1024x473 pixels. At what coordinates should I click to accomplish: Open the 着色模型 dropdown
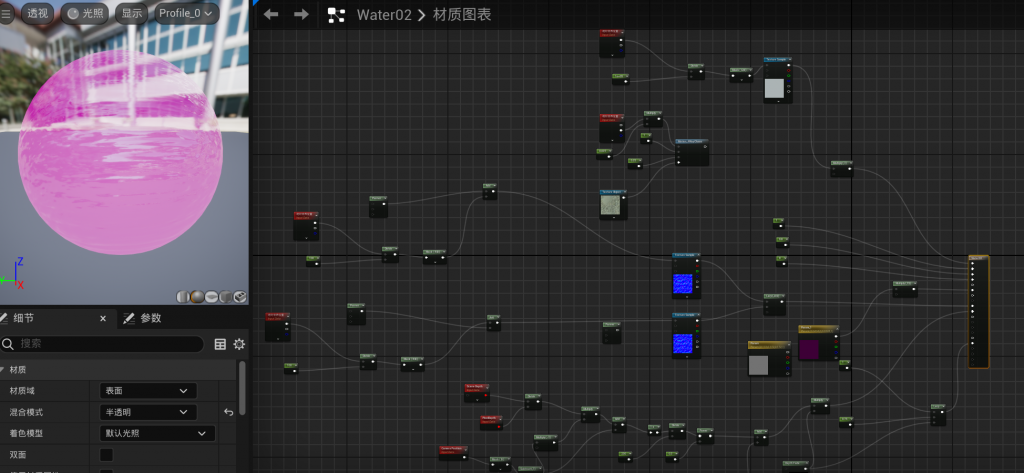tap(158, 434)
